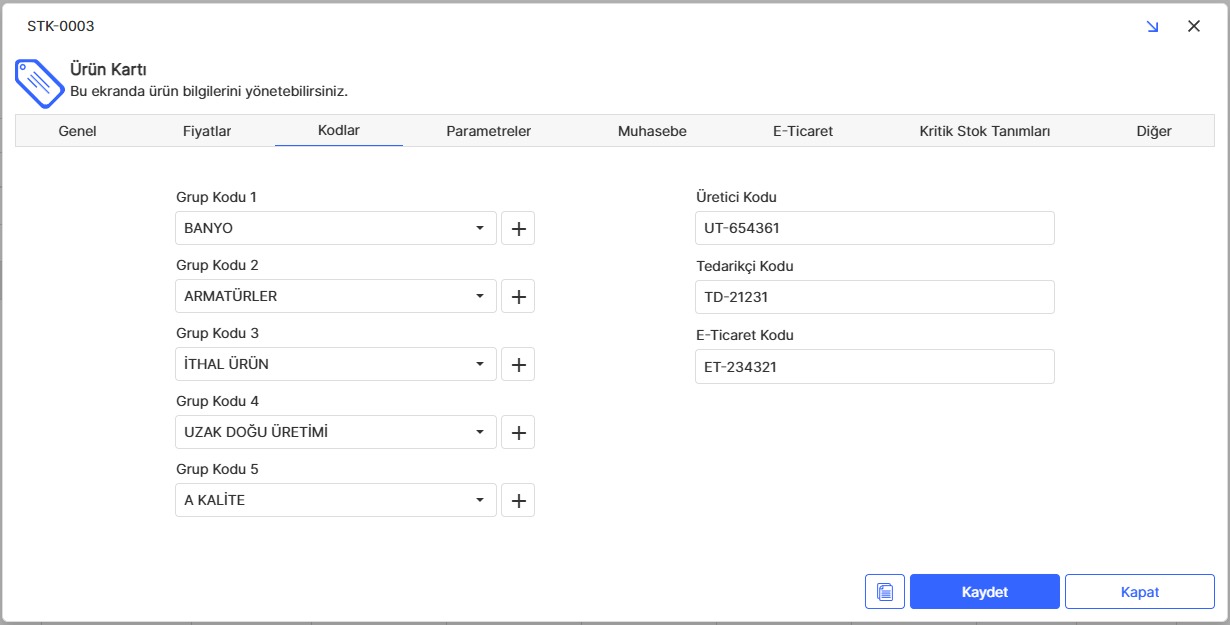
Task: Click the blue diagonal arrow icon in title bar
Action: [x=1152, y=27]
